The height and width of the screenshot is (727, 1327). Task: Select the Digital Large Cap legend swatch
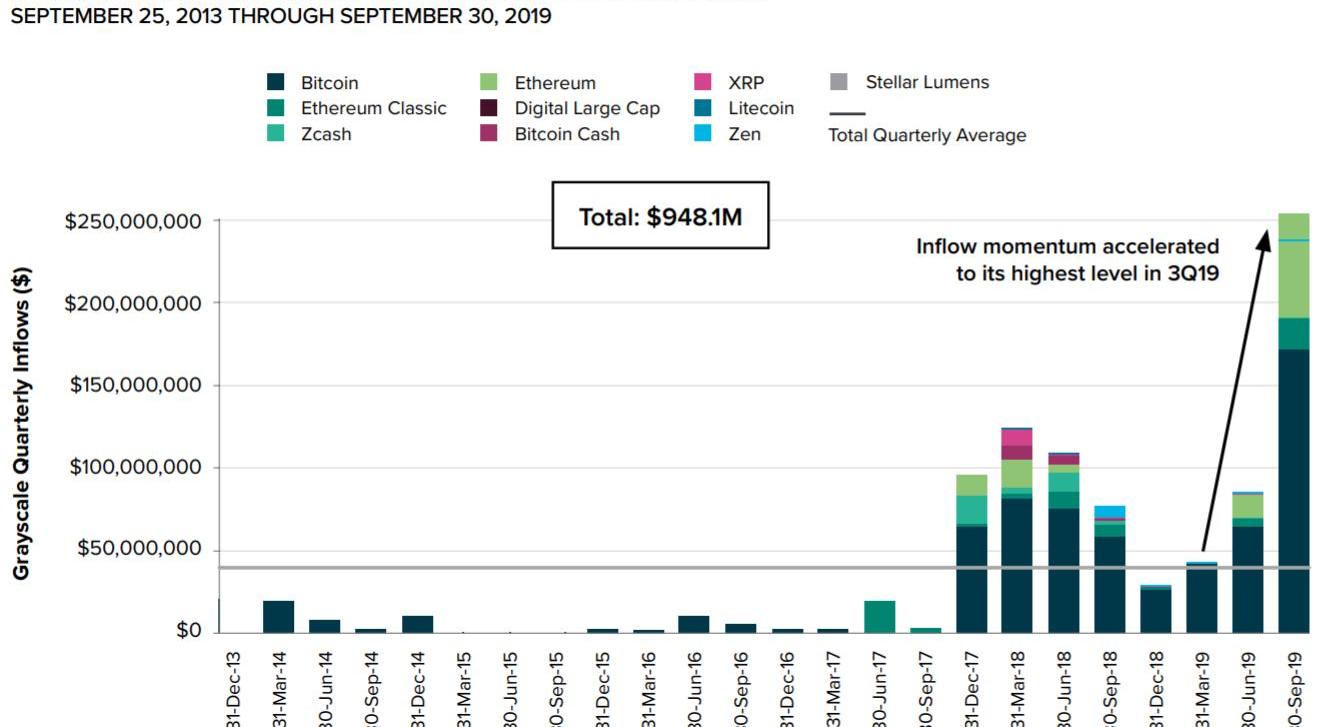tap(489, 108)
